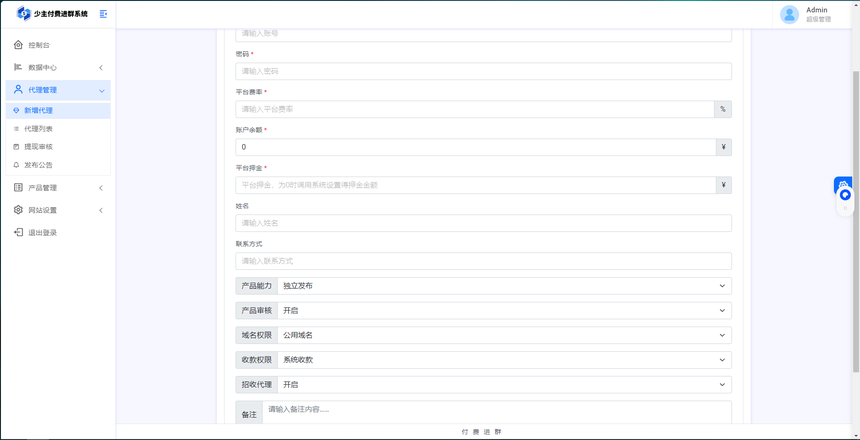The image size is (860, 440).
Task: Click 数据中心 chart icon
Action: 18,67
